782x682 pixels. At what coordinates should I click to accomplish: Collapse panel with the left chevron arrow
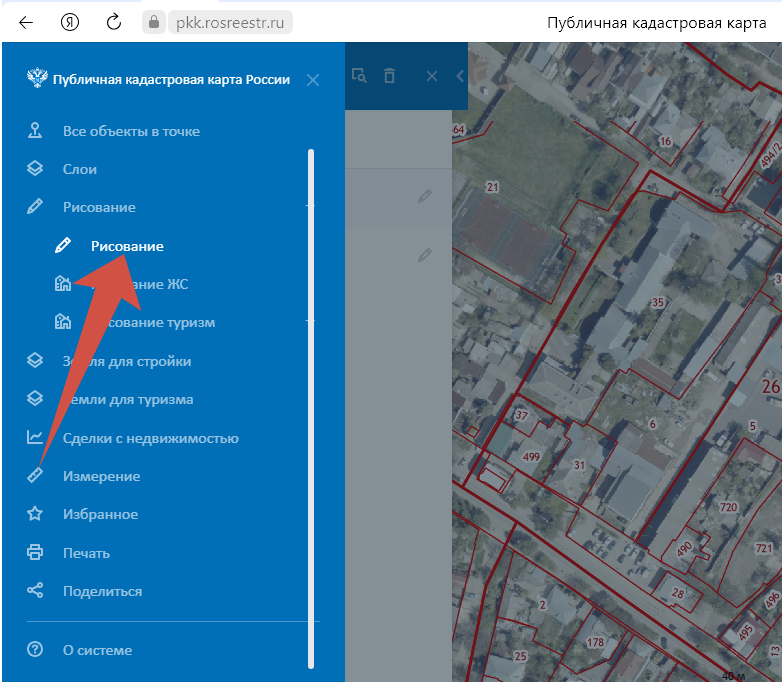(460, 76)
